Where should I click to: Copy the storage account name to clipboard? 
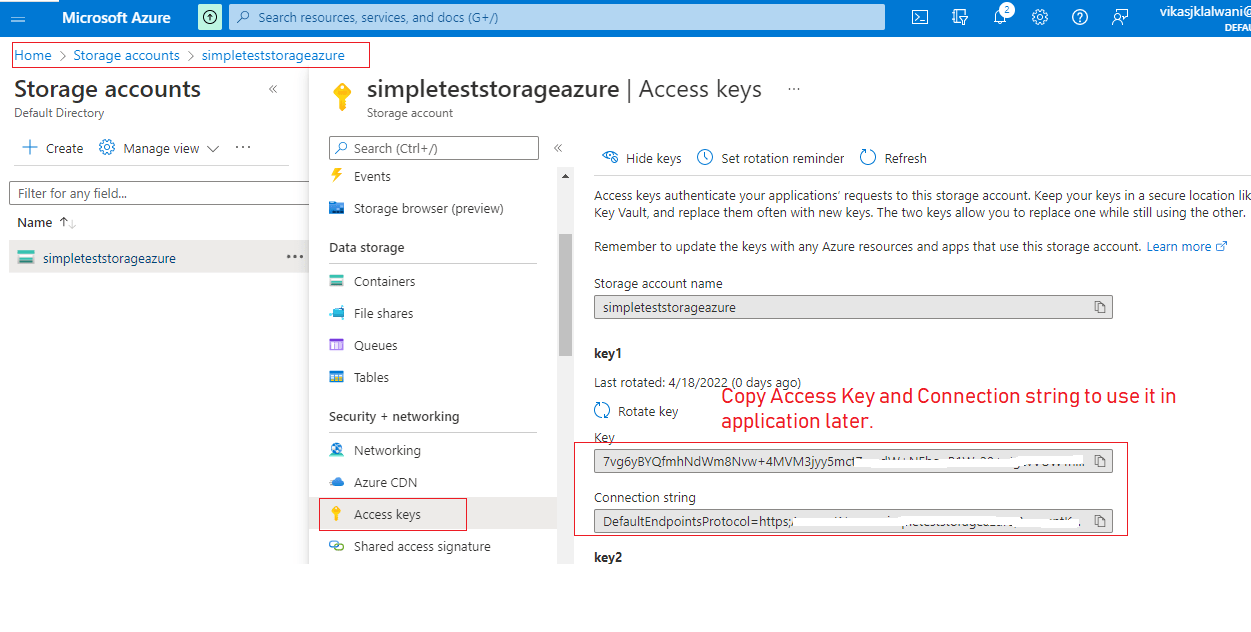1099,307
